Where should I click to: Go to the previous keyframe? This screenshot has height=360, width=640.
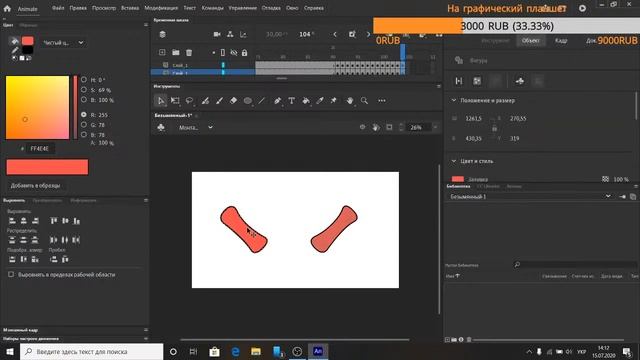point(335,34)
